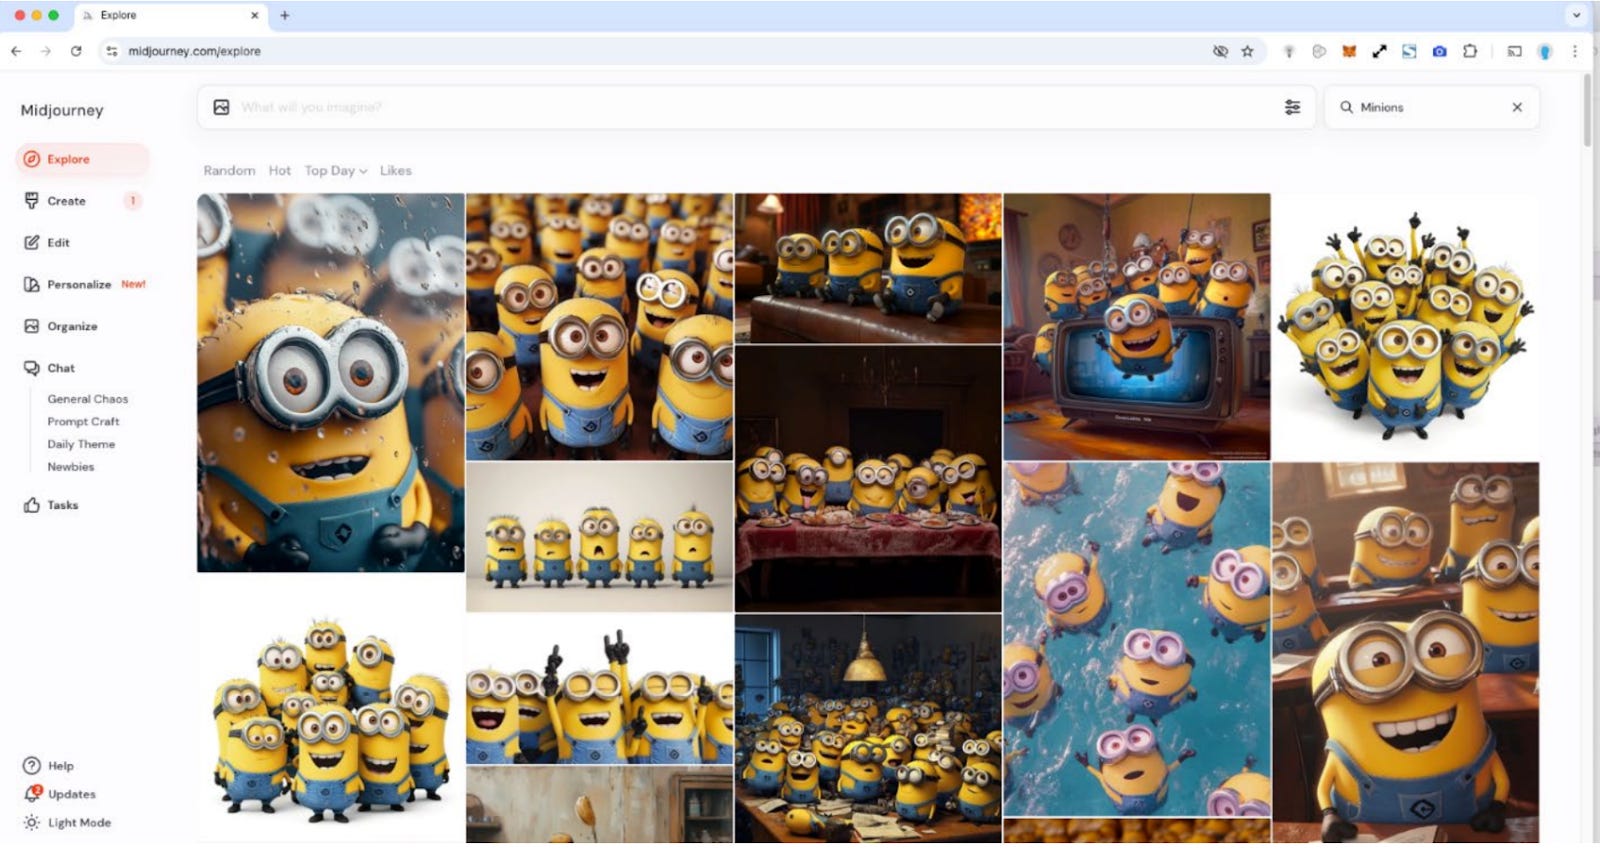This screenshot has width=1600, height=862.
Task: Expand the Top Day dropdown
Action: 336,171
